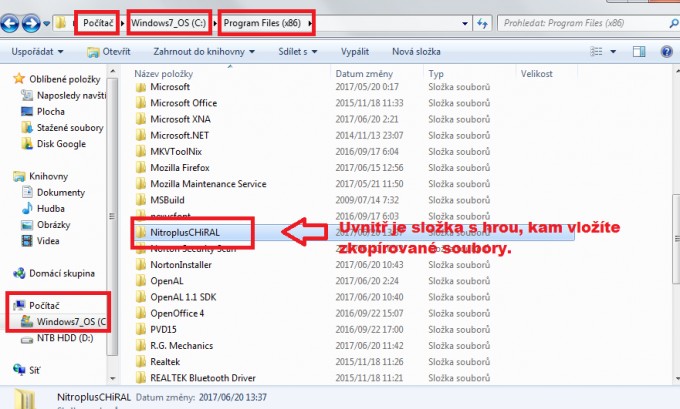The width and height of the screenshot is (680, 409).
Task: Click the navigation pane scrollbar up arrow
Action: coord(112,71)
